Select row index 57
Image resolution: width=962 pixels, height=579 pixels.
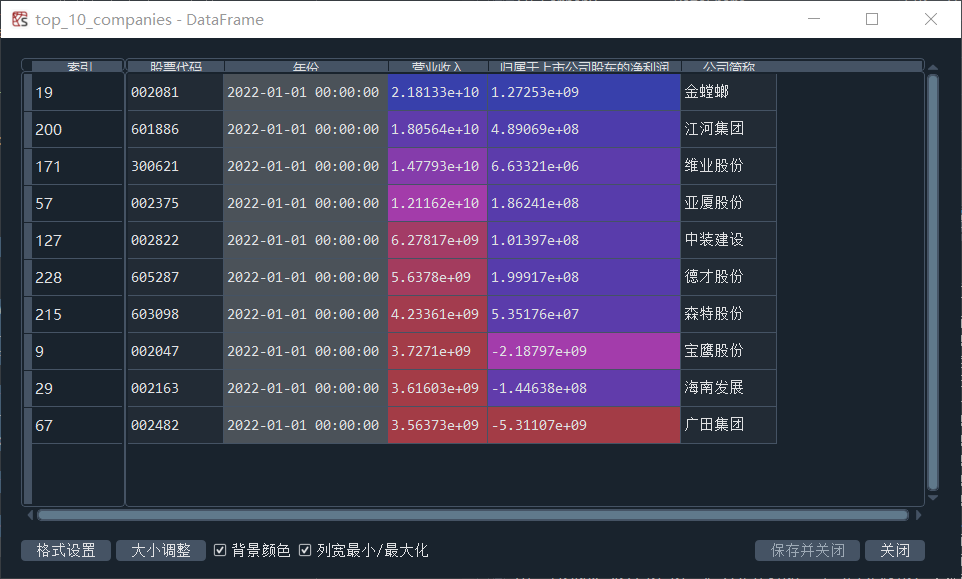77,204
